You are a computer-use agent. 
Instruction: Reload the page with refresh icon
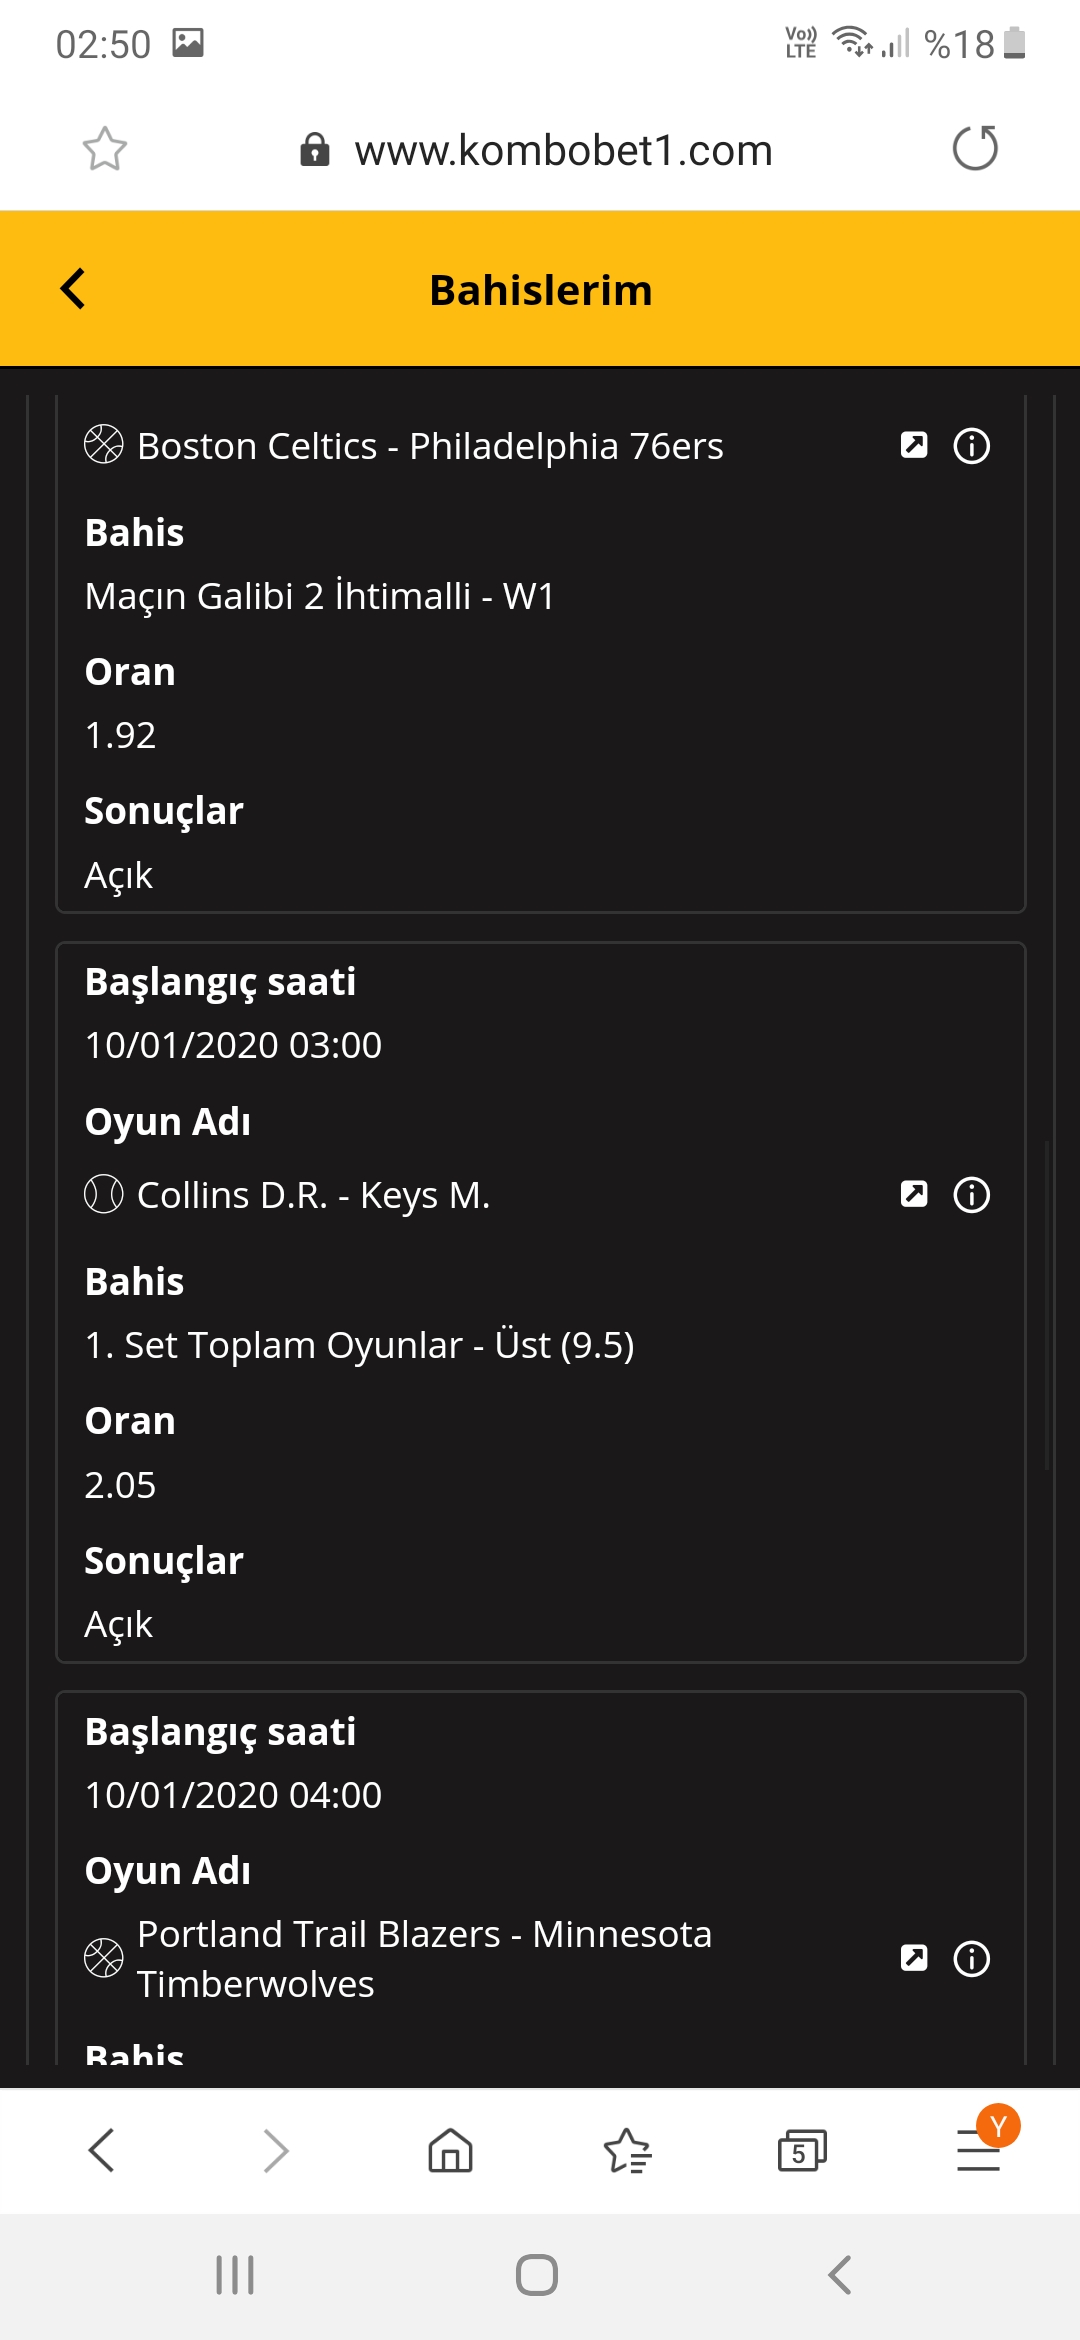pos(975,149)
